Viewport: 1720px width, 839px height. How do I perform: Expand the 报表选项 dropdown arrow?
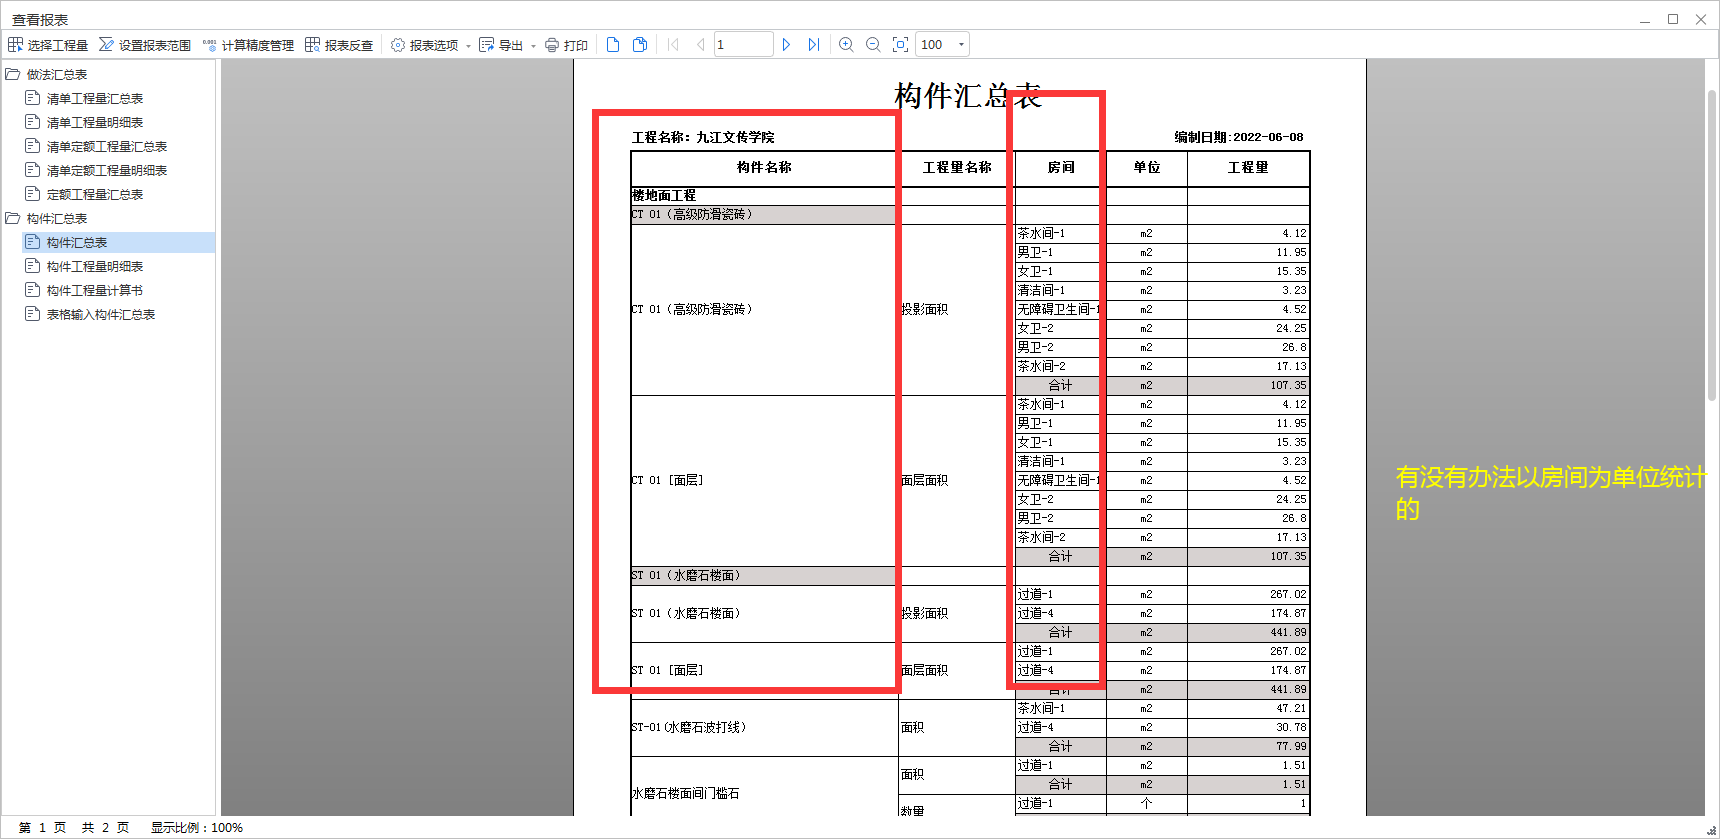pos(468,46)
